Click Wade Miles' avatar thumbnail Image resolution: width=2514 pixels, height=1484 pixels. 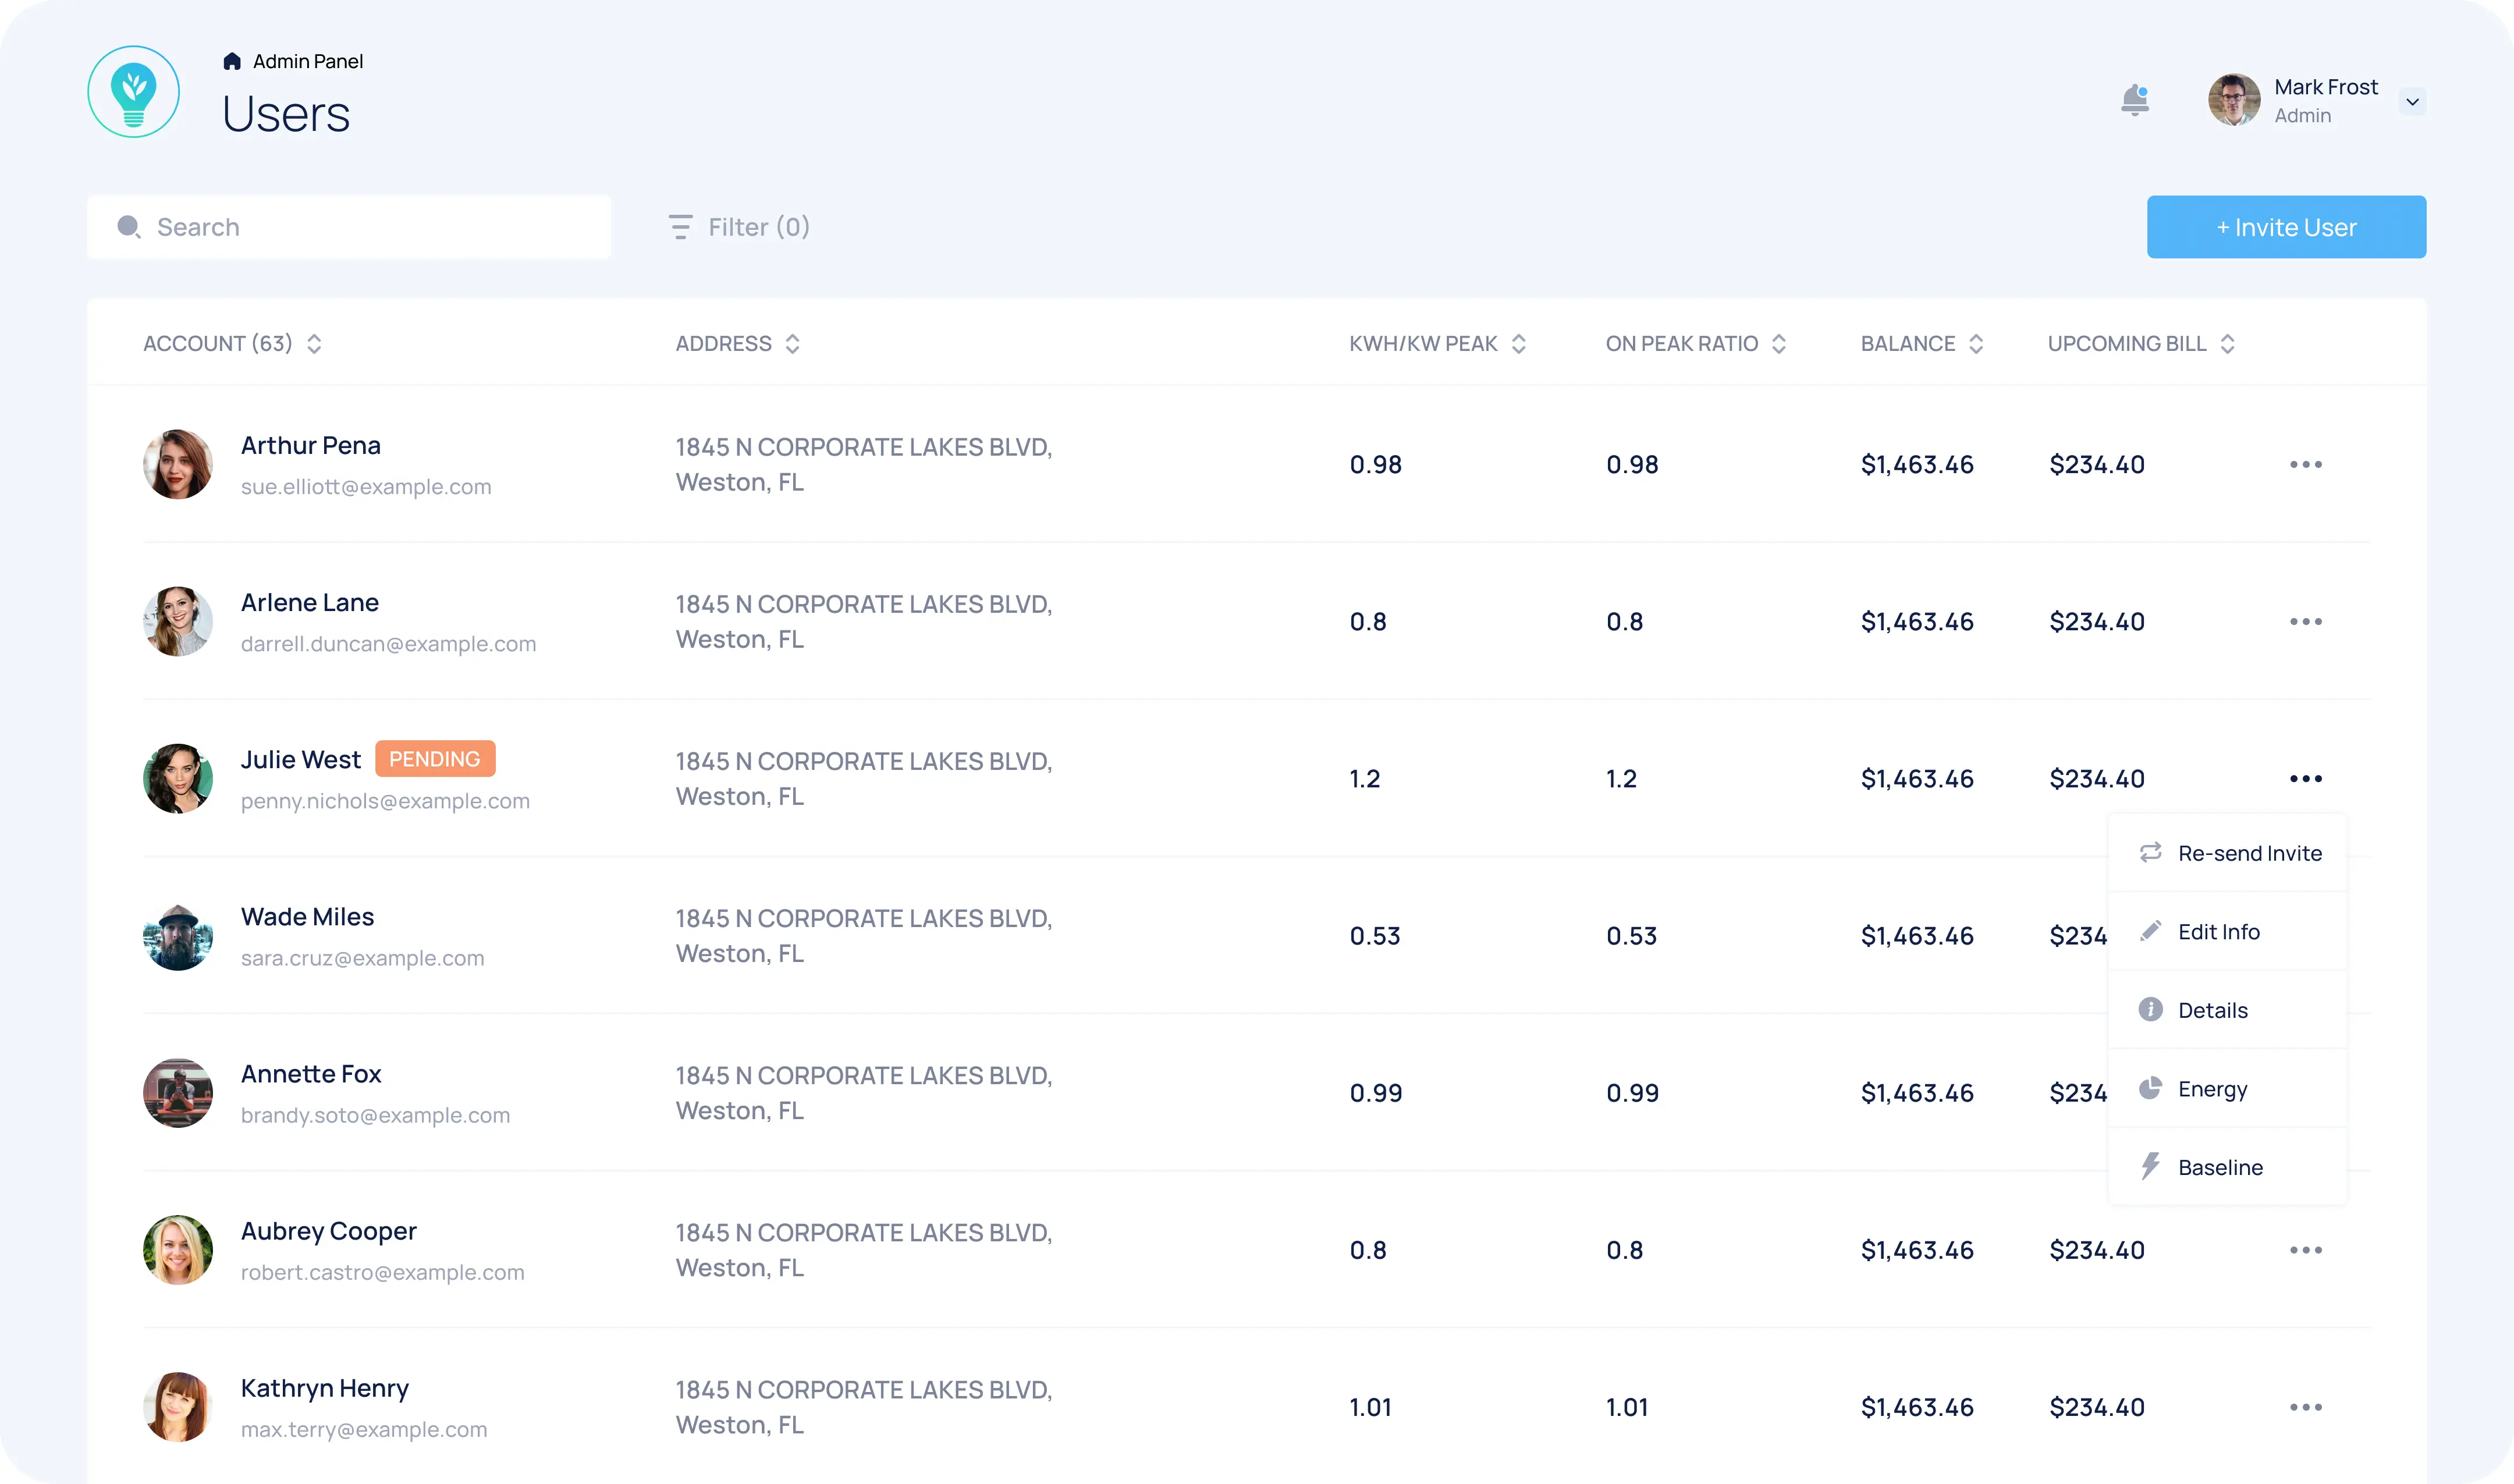(x=178, y=936)
